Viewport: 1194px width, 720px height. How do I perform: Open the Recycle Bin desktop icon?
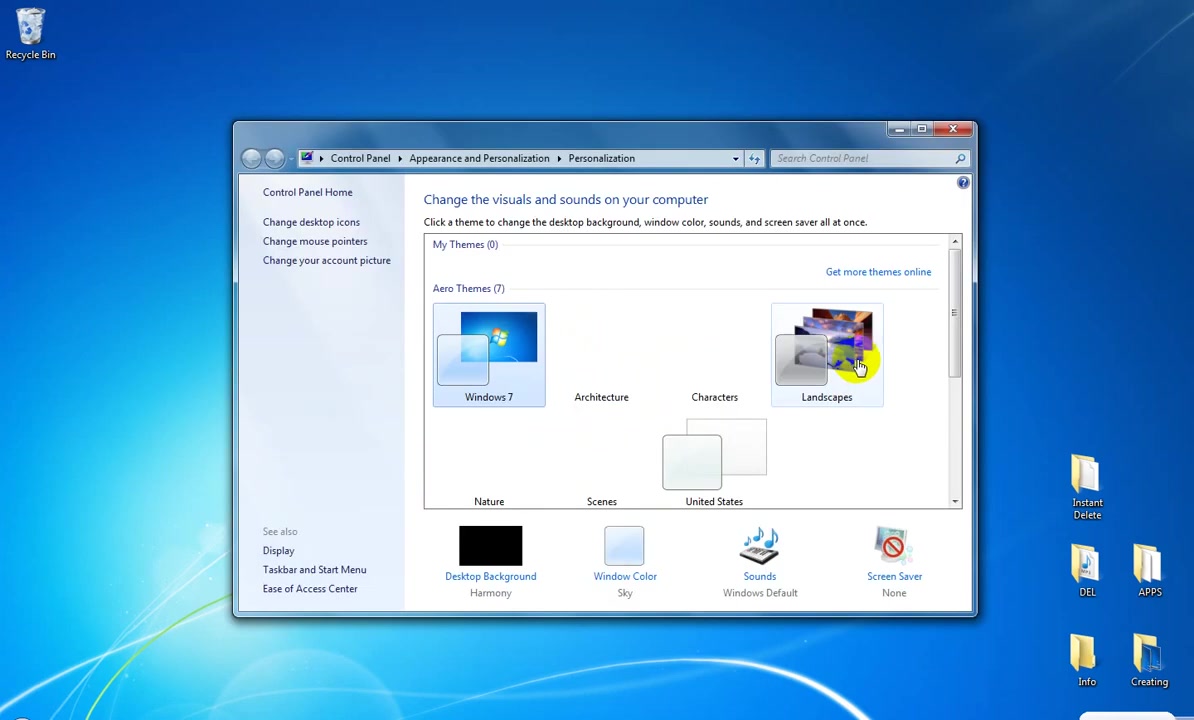tap(30, 33)
